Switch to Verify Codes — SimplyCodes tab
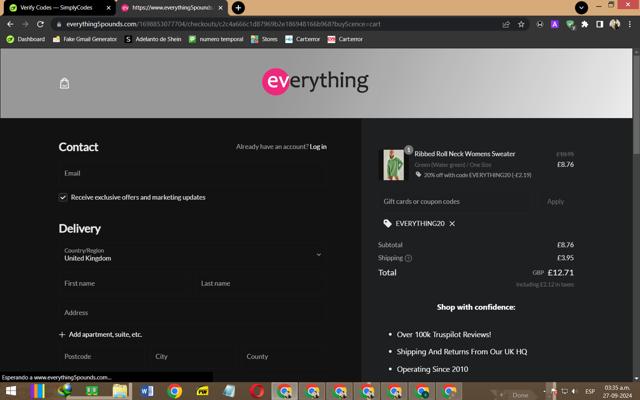 [x=60, y=8]
